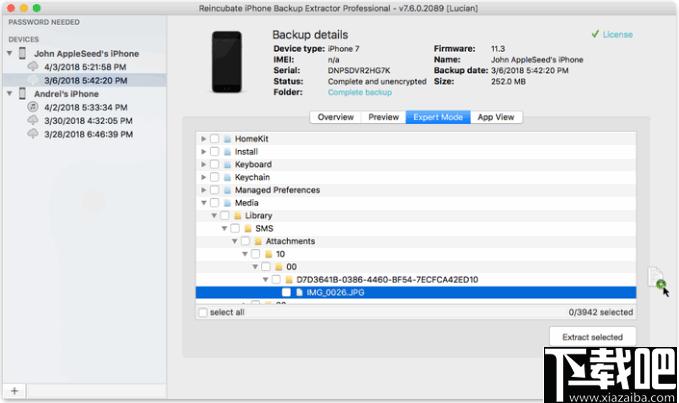Check the Attachments checkbox
The width and height of the screenshot is (679, 403).
click(x=245, y=241)
